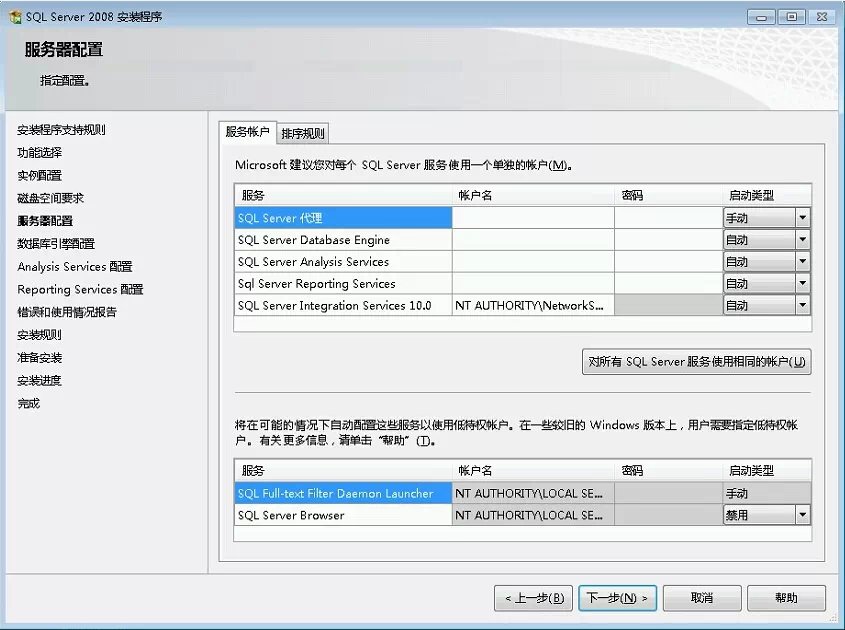Open startup type dropdown for SQL Server 代理
Screen dimensions: 845x630
pyautogui.click(x=801, y=217)
